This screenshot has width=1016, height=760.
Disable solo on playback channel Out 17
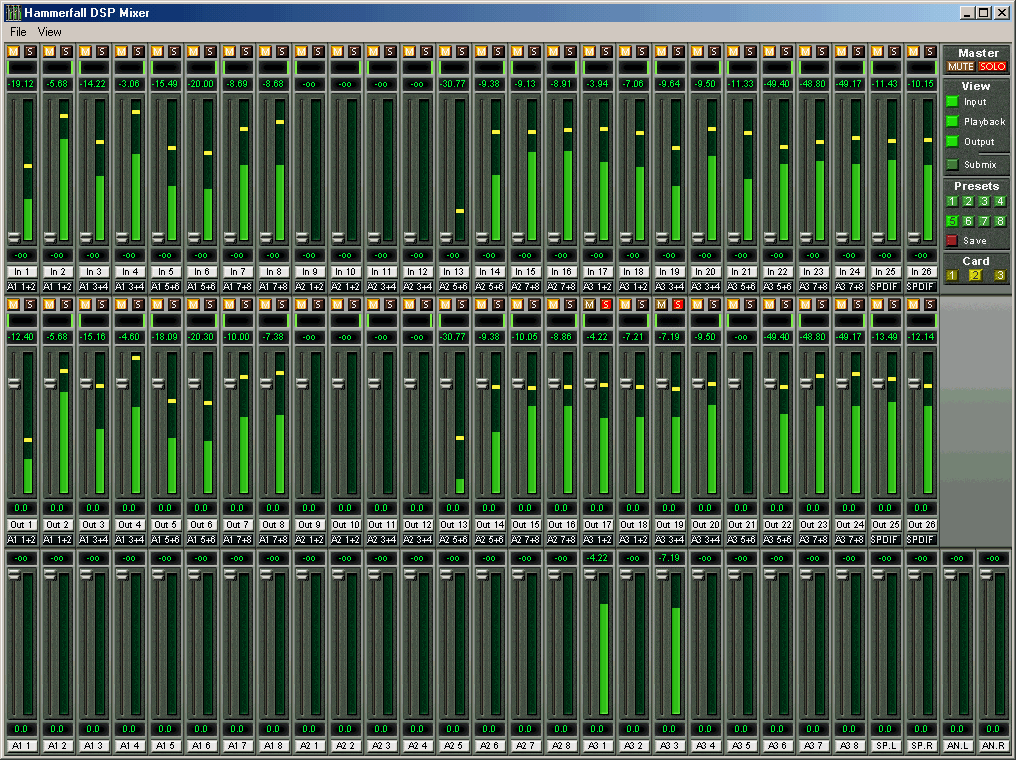[x=606, y=304]
